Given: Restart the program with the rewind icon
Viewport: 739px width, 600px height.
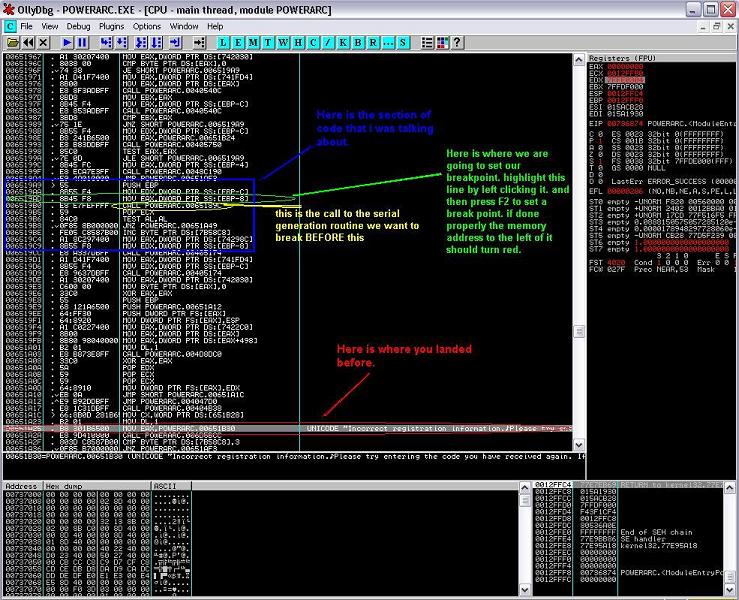Looking at the screenshot, I should 28,43.
